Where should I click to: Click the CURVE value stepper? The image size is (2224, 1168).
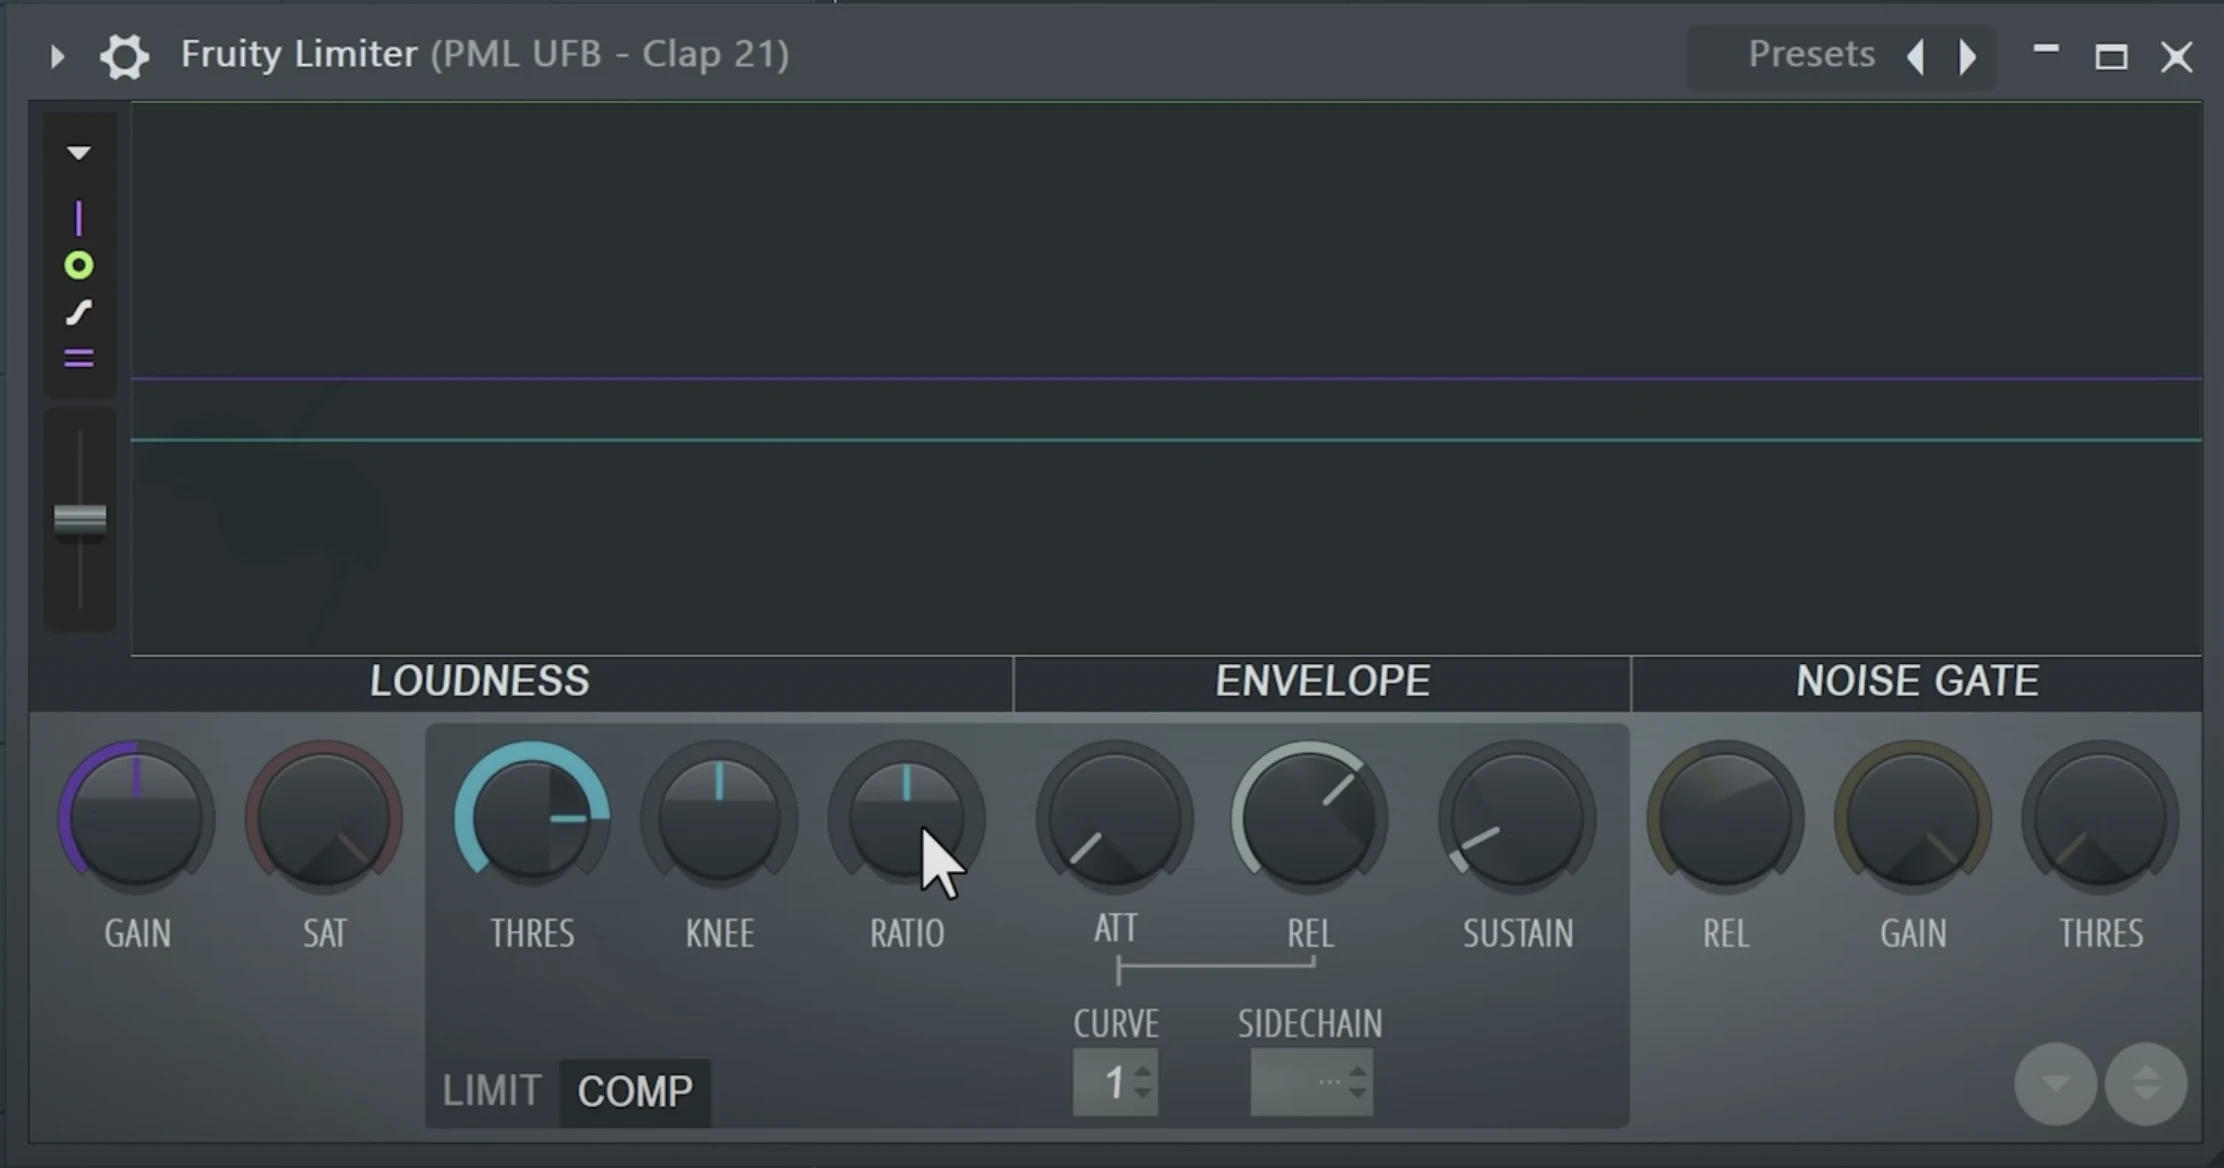1115,1083
